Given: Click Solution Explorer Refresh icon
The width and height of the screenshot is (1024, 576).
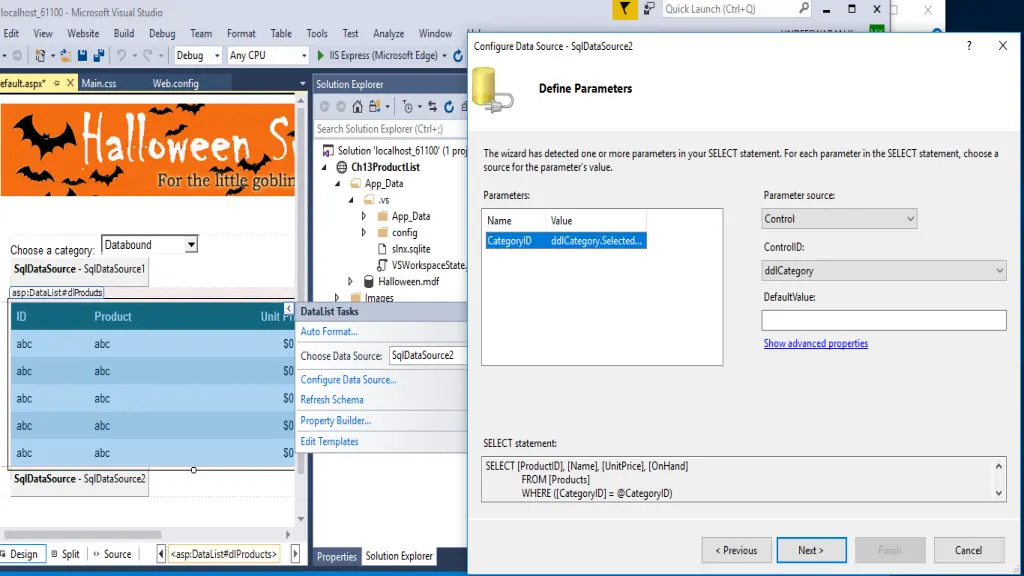Looking at the screenshot, I should (x=449, y=106).
